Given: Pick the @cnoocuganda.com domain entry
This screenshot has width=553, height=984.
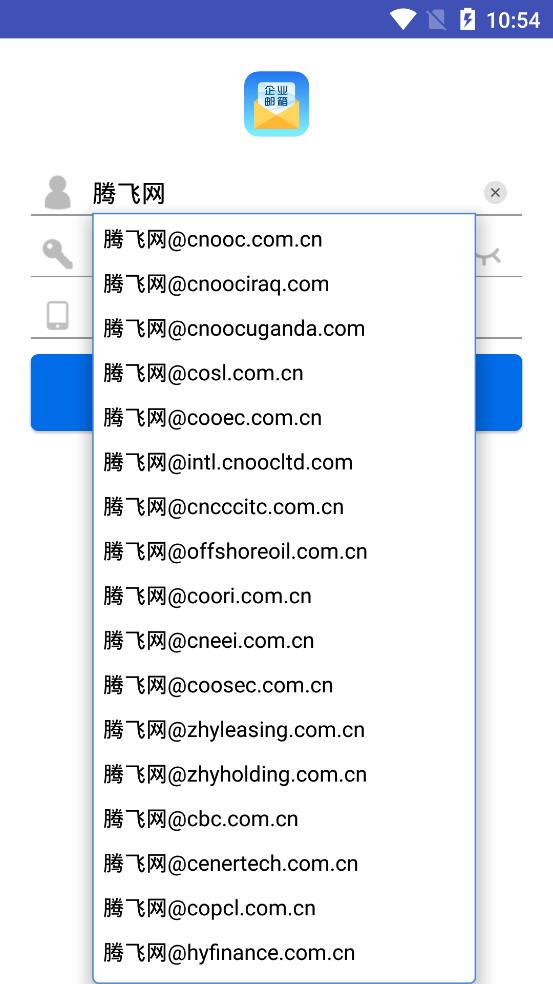Looking at the screenshot, I should tap(284, 328).
